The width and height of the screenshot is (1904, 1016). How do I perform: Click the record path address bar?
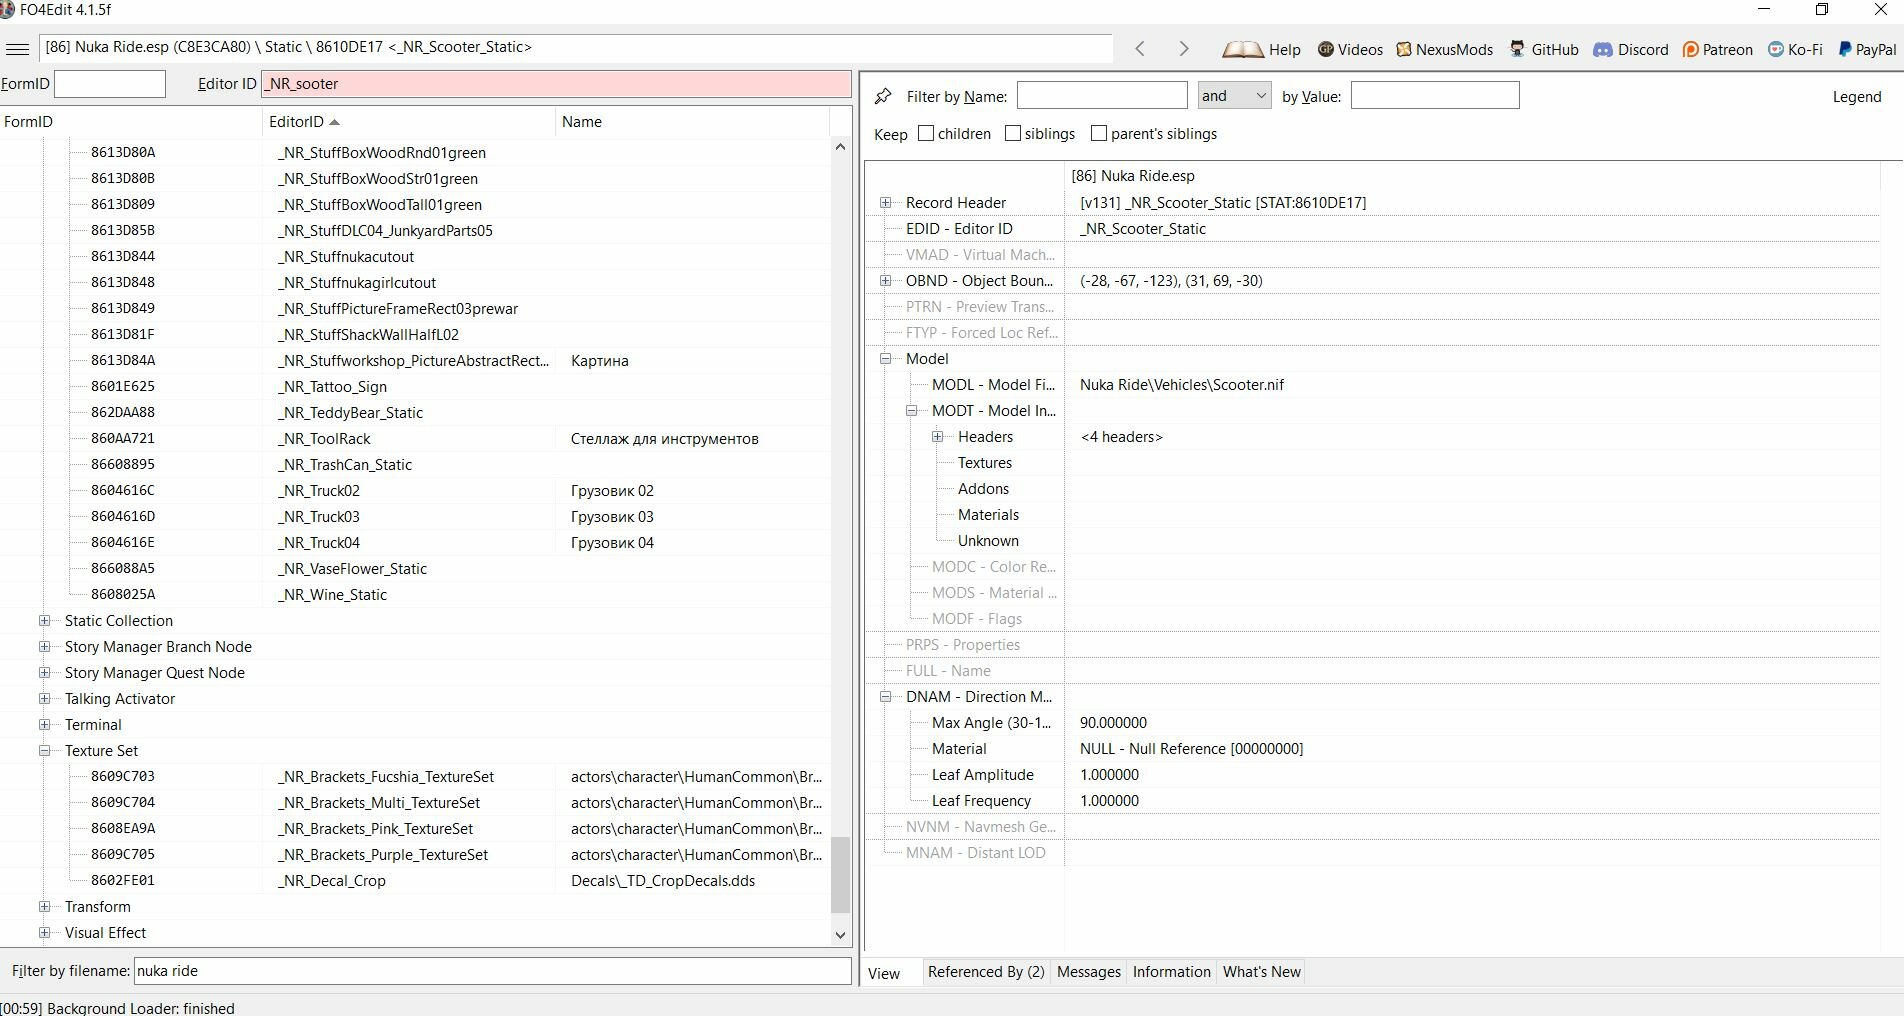click(x=576, y=47)
